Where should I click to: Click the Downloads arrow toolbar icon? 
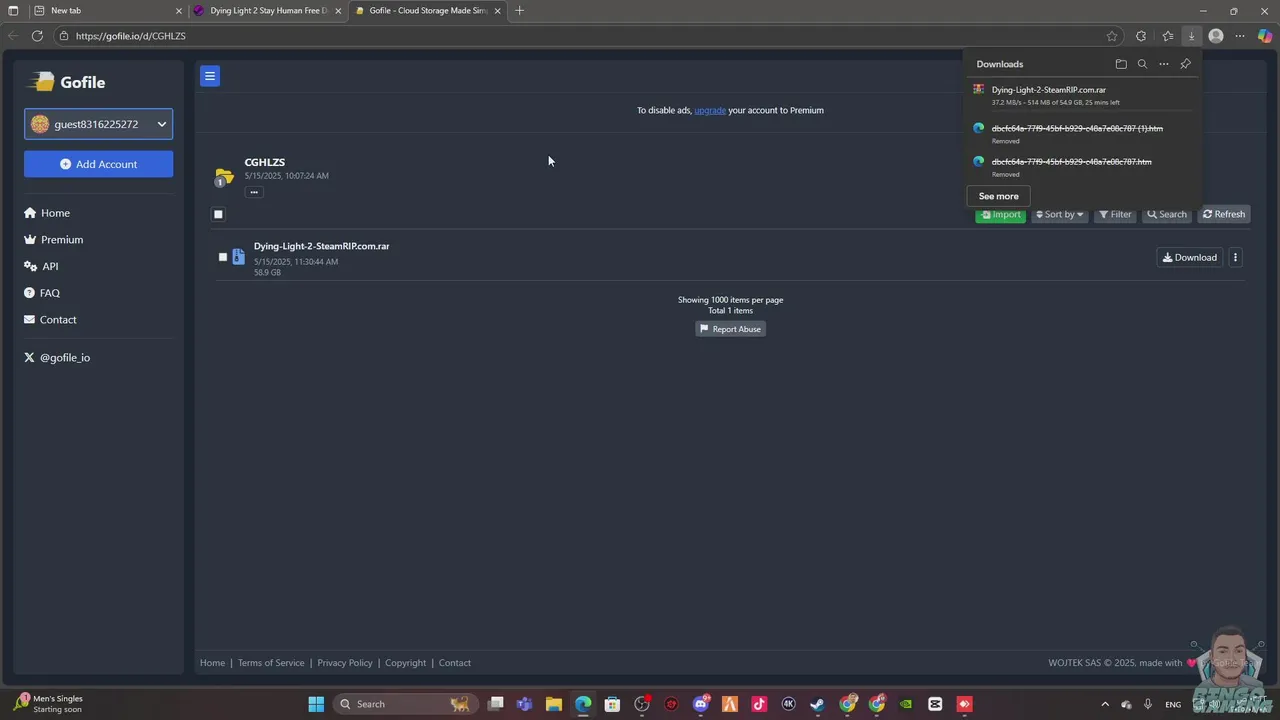1191,36
